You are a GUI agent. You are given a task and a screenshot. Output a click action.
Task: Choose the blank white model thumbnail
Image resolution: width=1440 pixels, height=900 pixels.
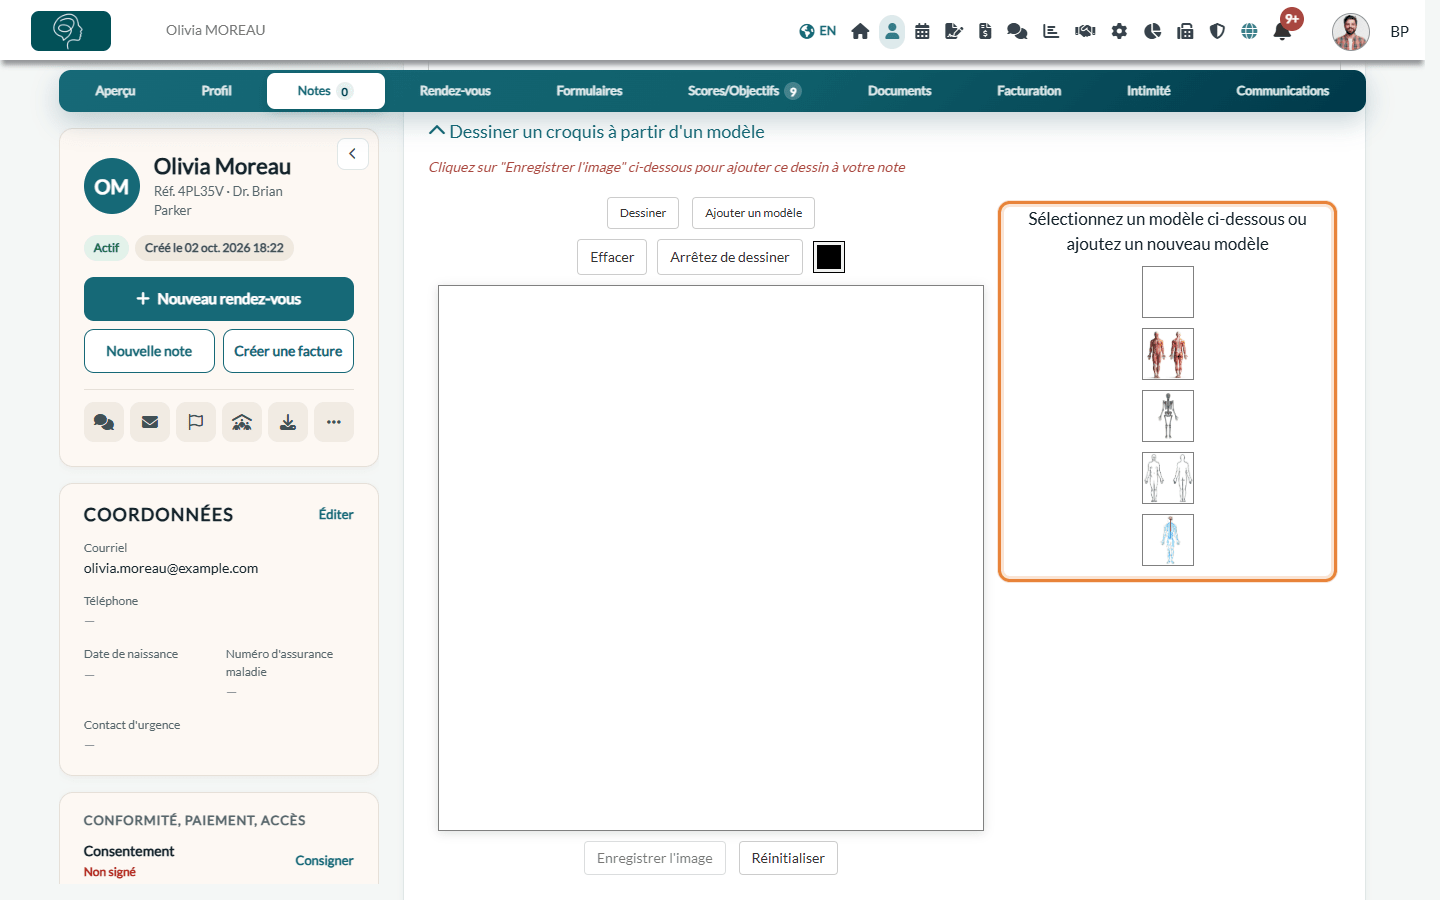click(1168, 292)
